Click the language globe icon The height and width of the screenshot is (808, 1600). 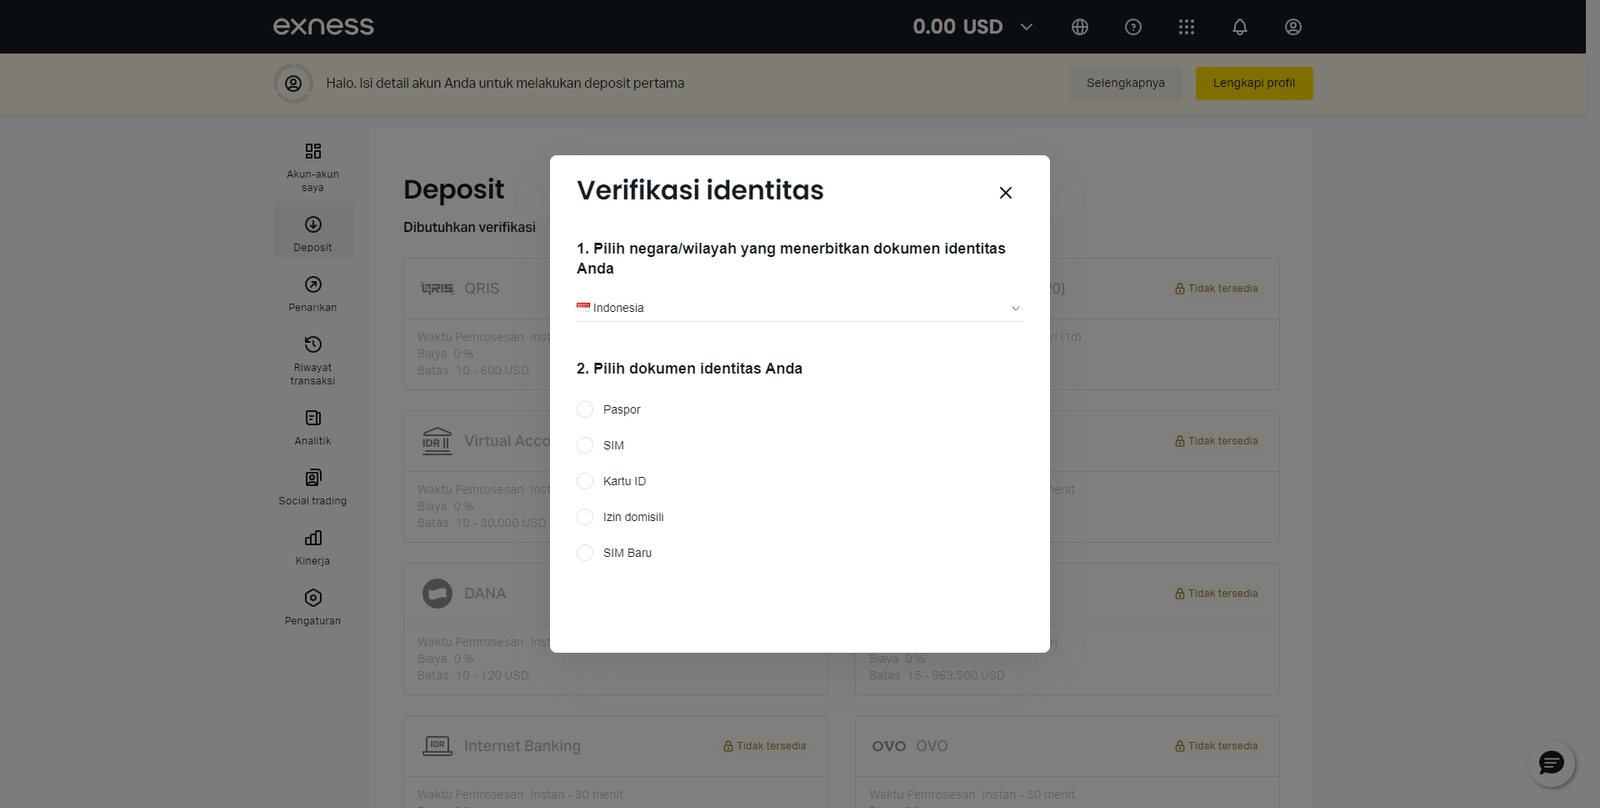(x=1079, y=27)
